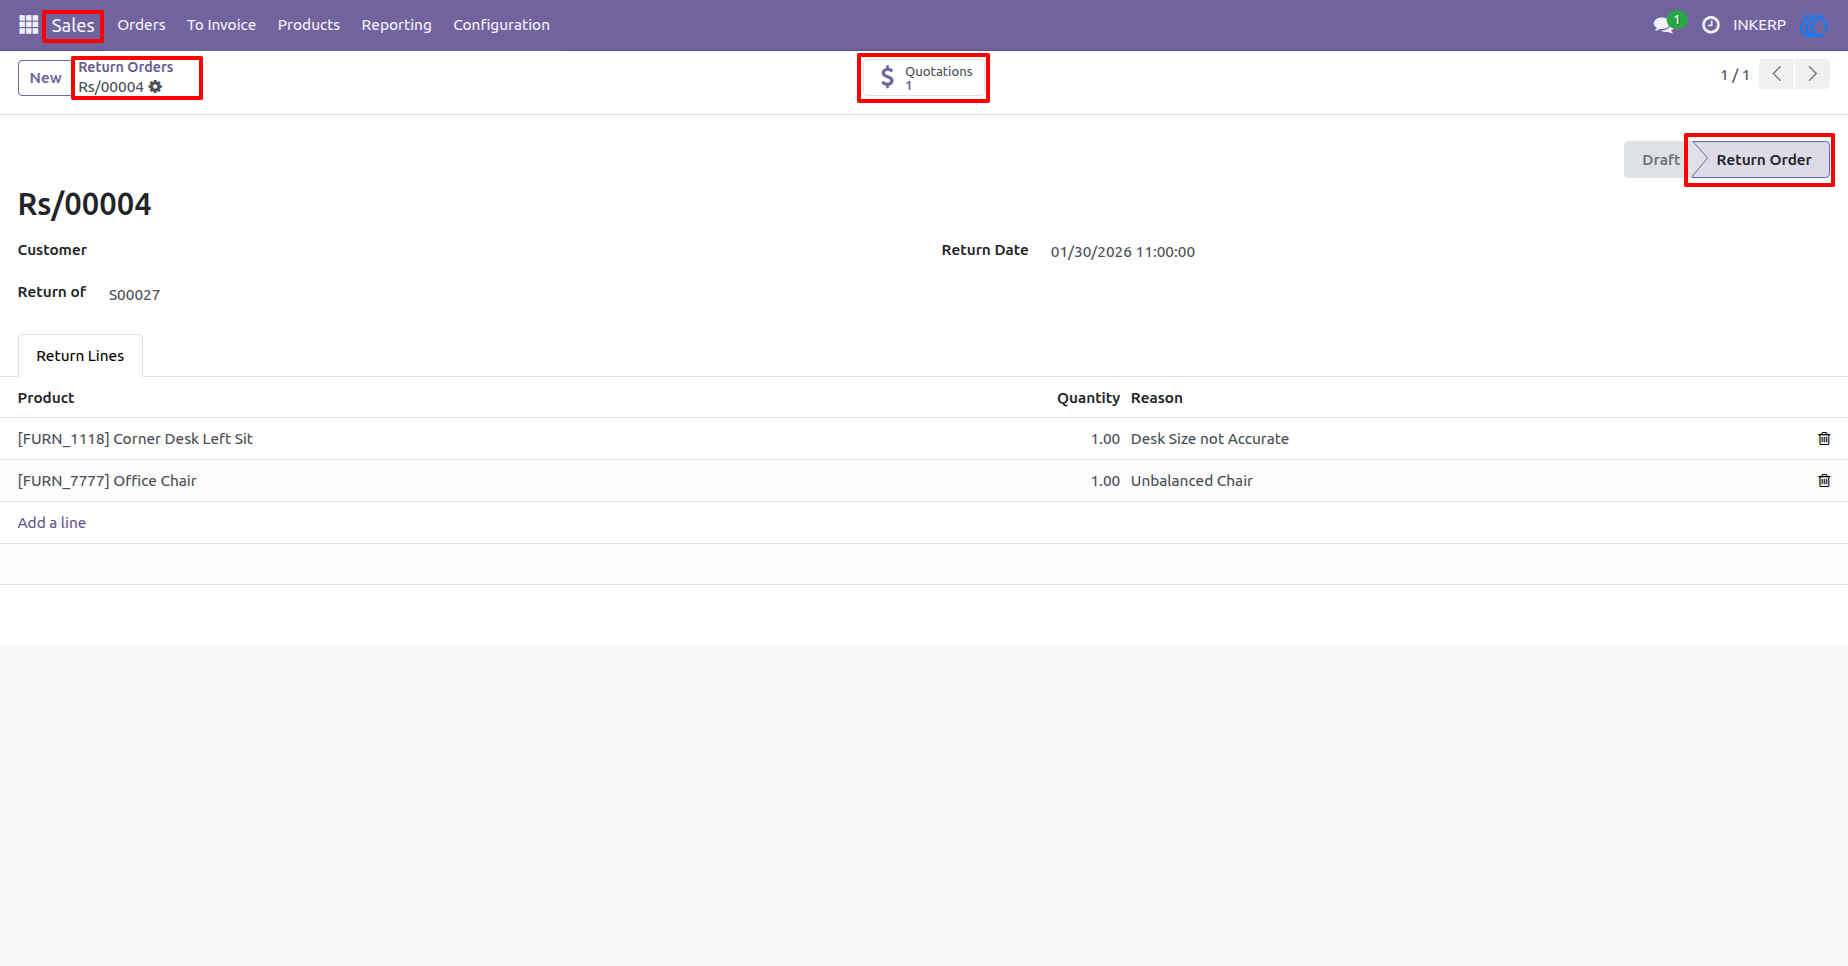This screenshot has width=1848, height=966.
Task: Go to next record arrow
Action: (x=1812, y=75)
